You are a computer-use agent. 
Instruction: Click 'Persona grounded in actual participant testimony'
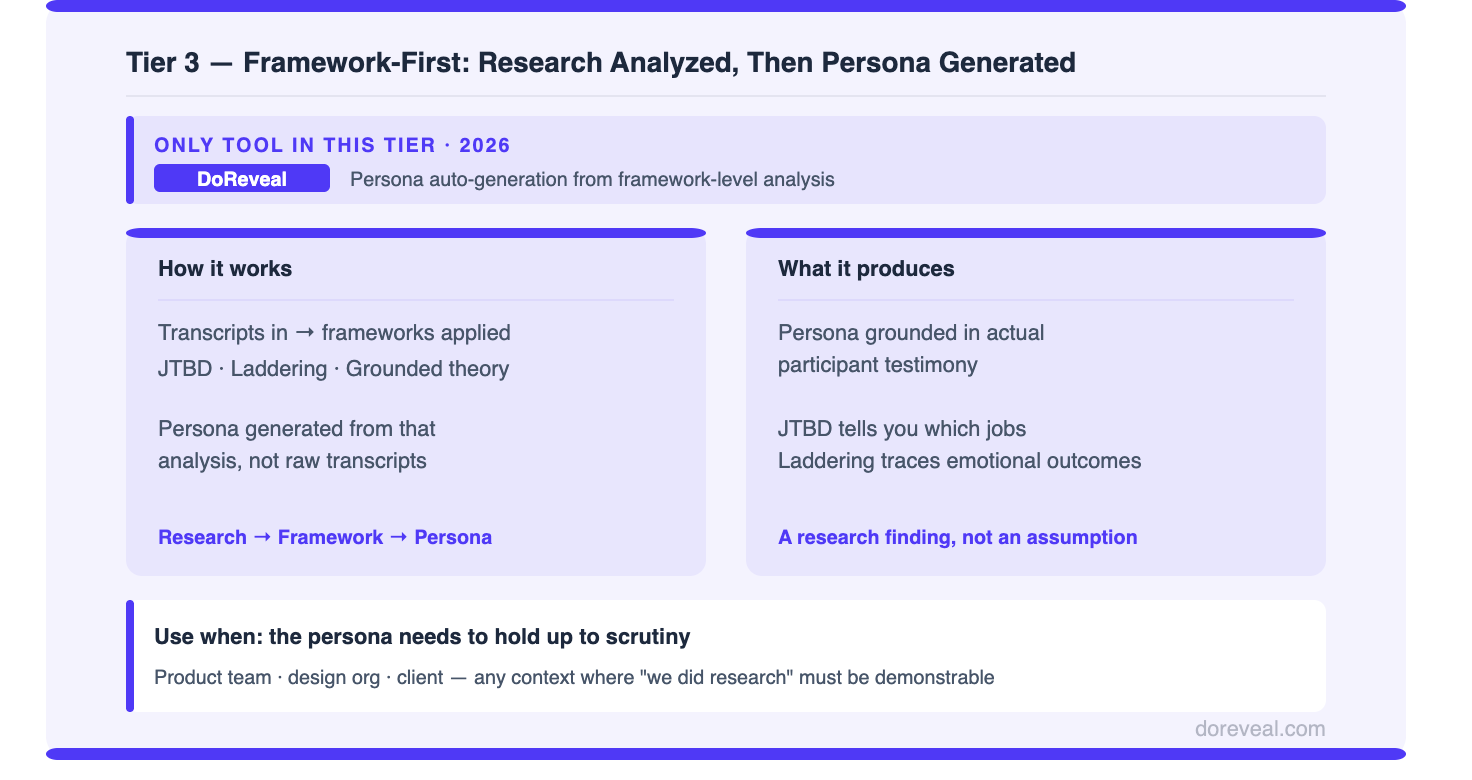[911, 349]
